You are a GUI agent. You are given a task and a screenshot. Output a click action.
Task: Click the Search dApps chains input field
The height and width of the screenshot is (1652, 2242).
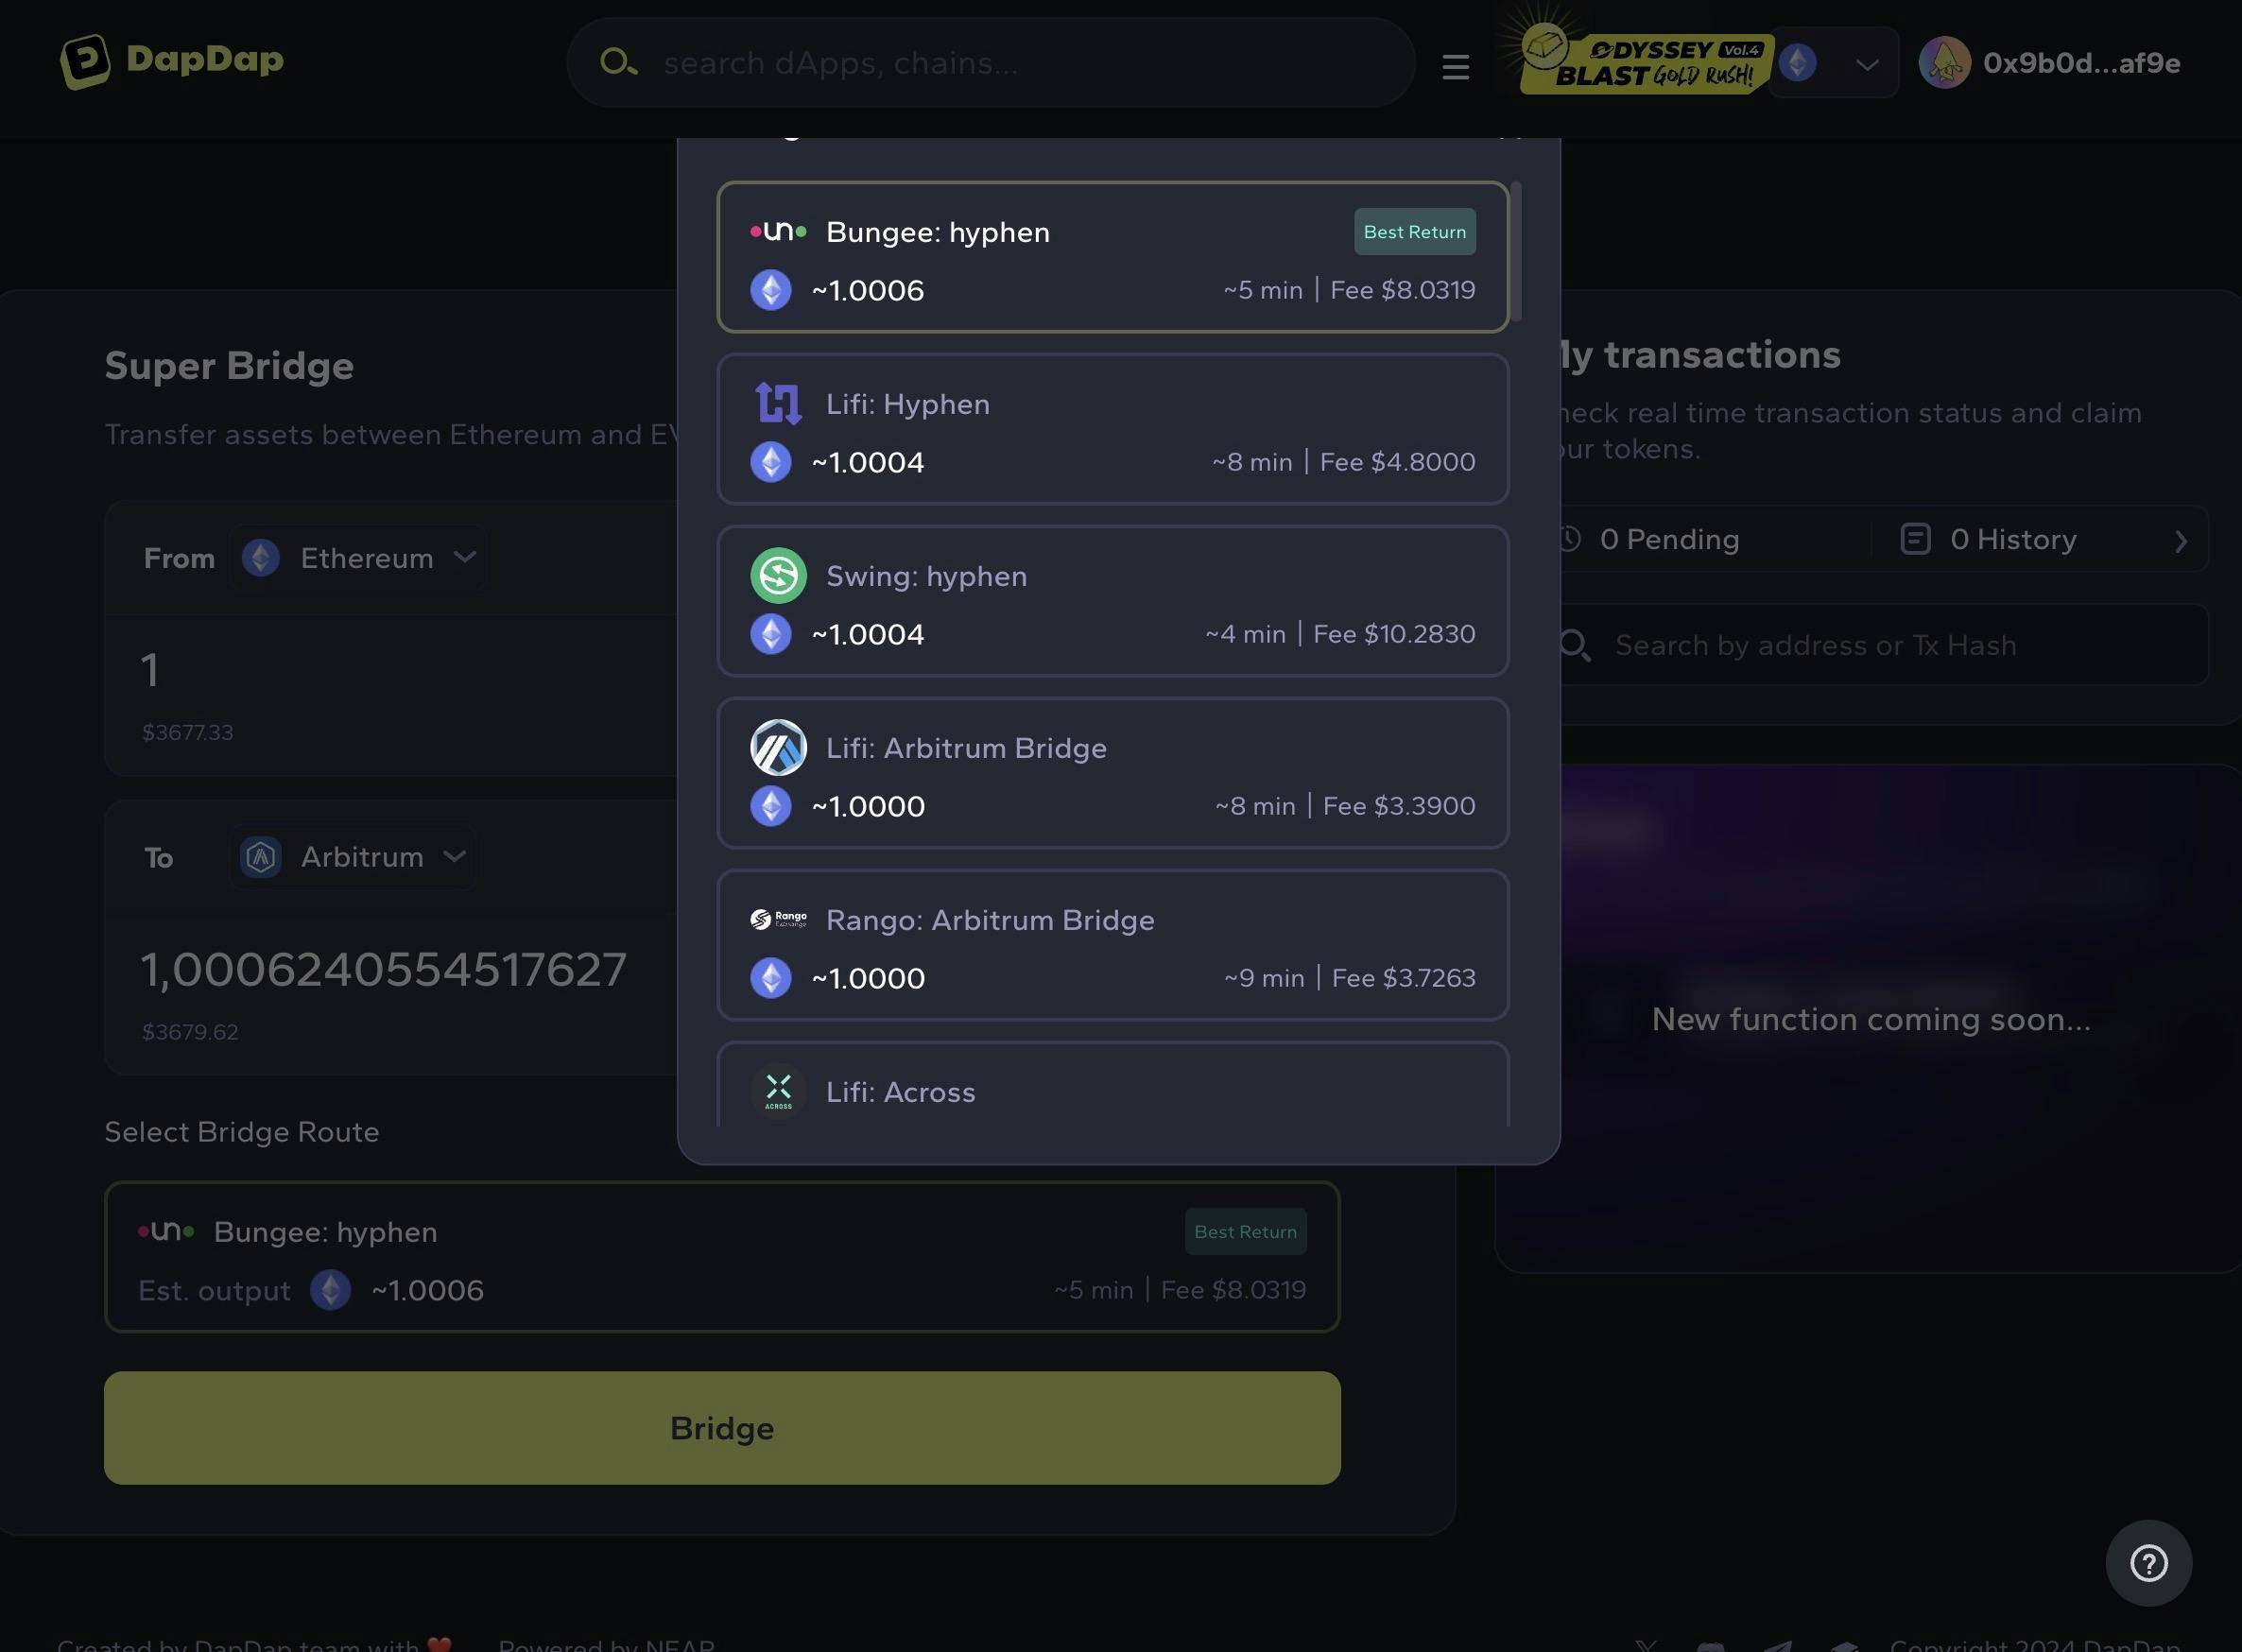pos(991,60)
